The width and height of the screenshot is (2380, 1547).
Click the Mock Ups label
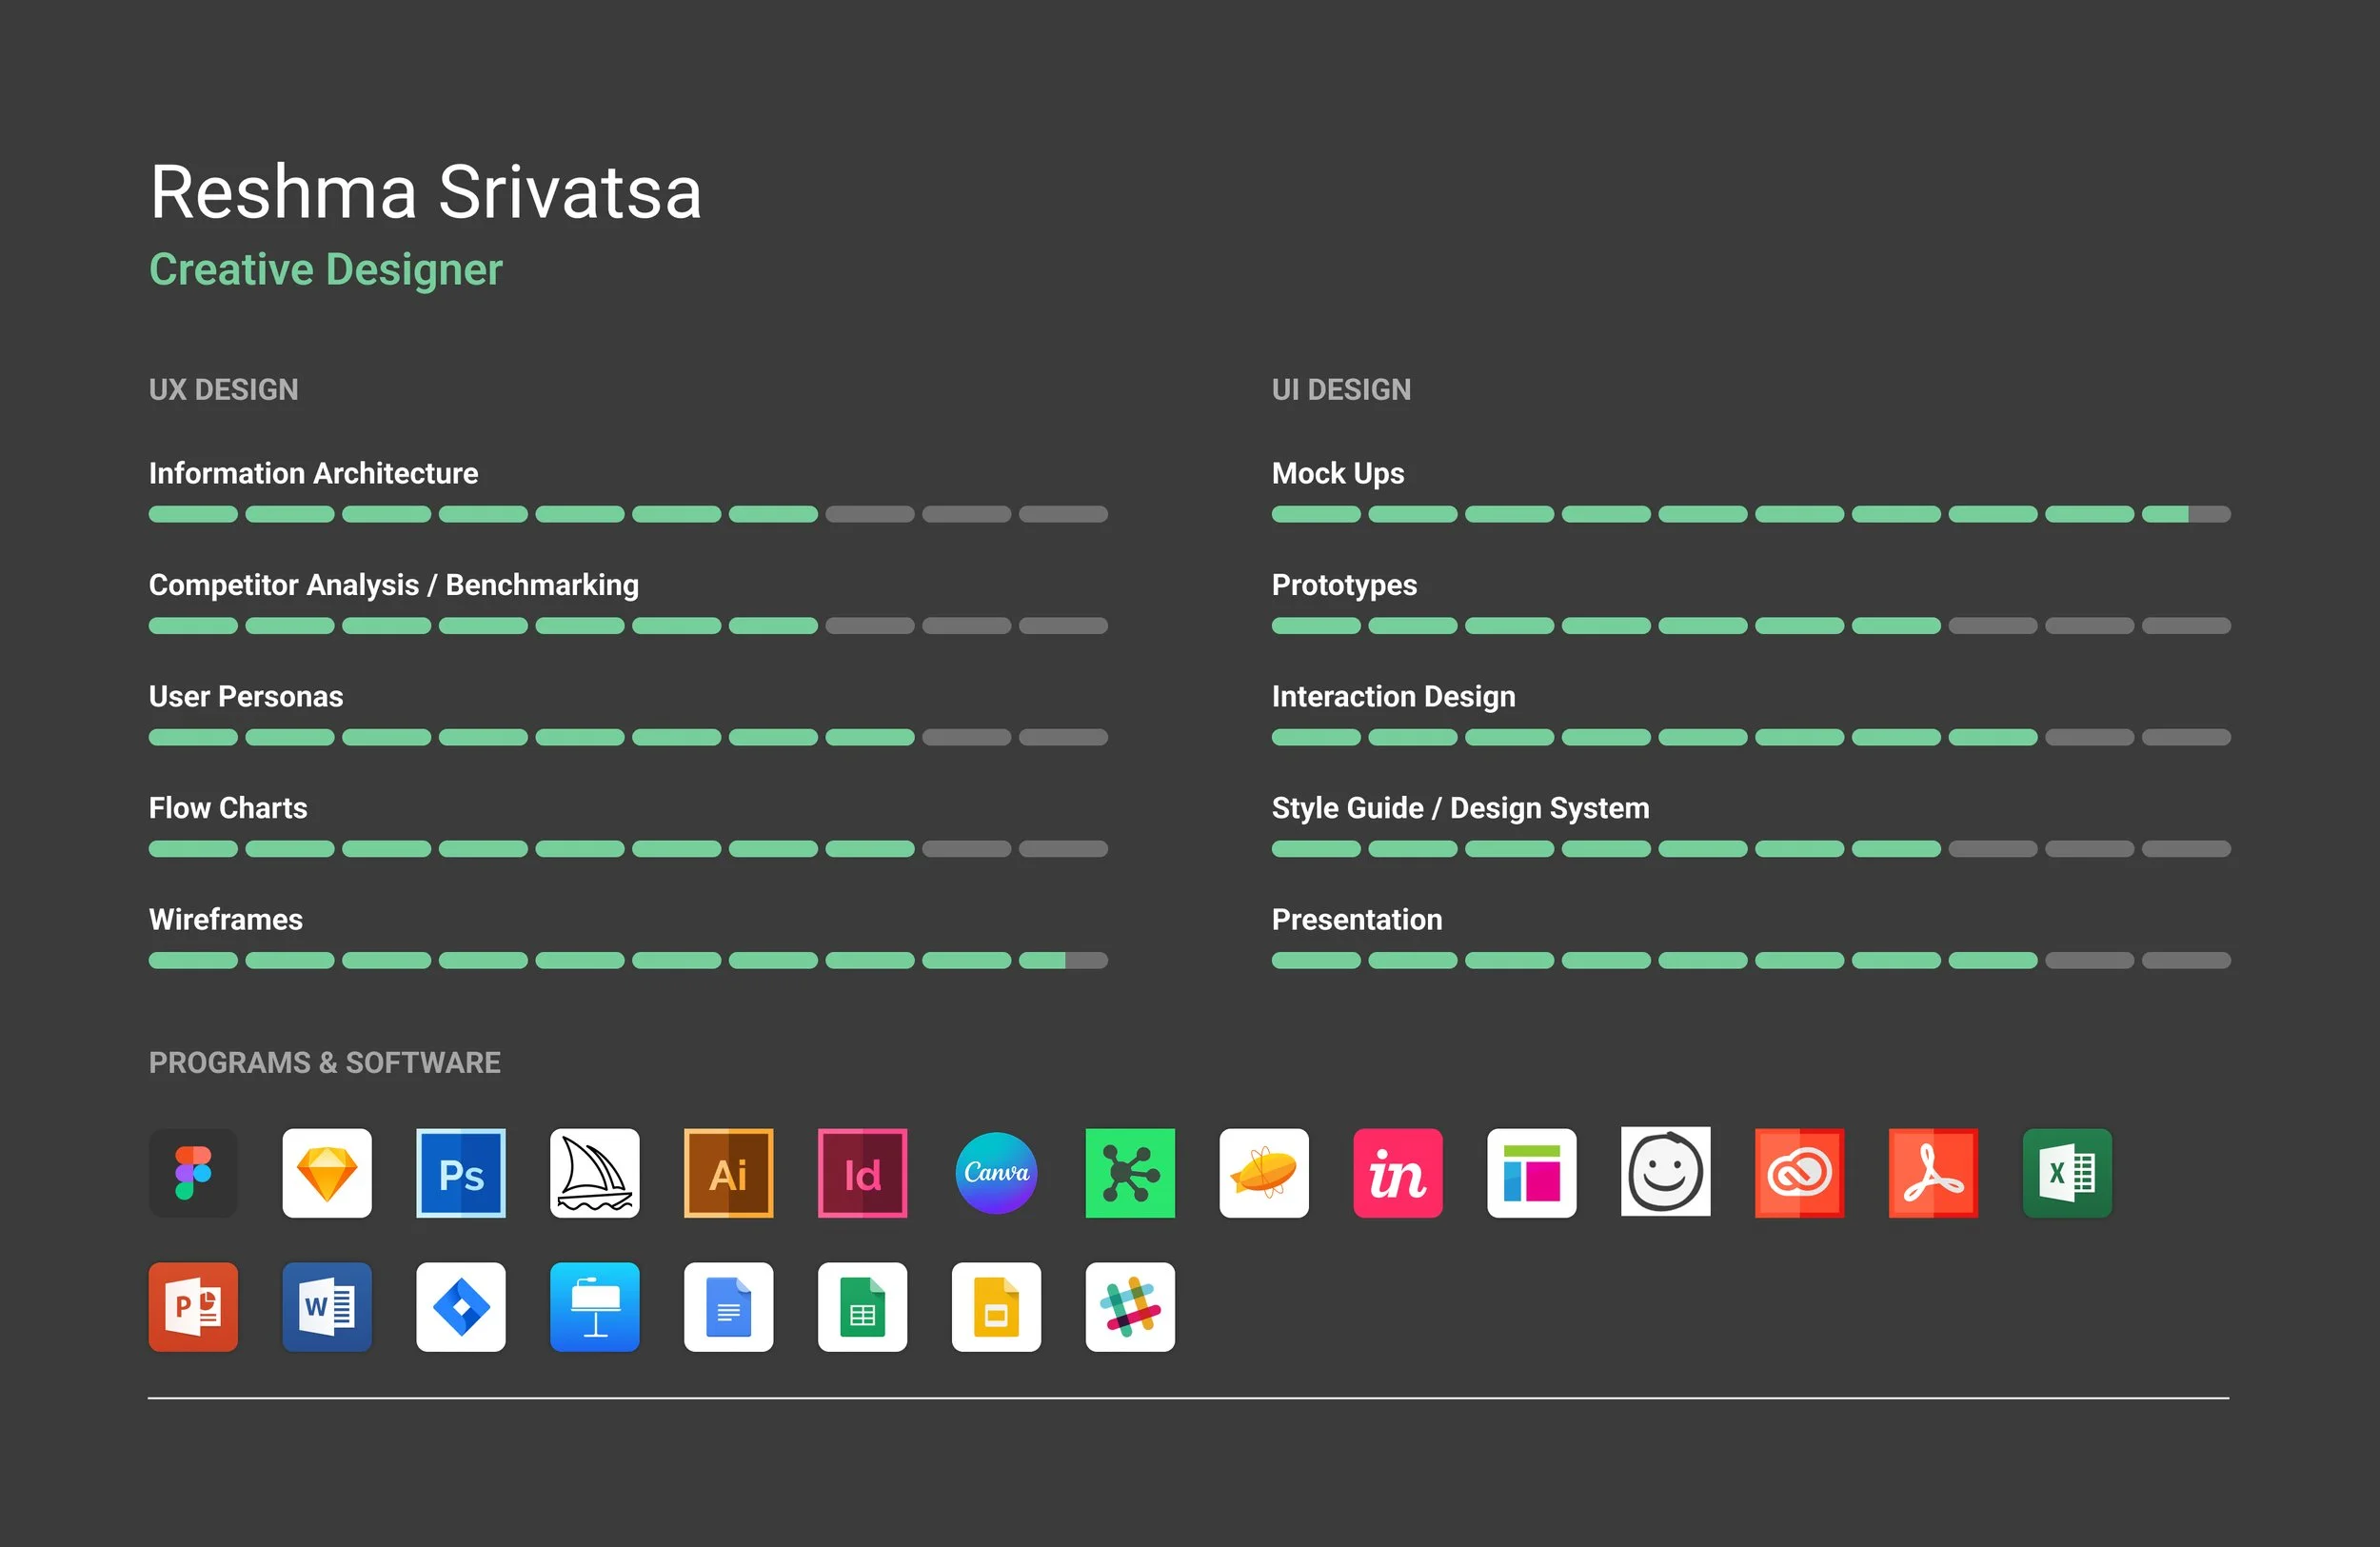[x=1338, y=474]
